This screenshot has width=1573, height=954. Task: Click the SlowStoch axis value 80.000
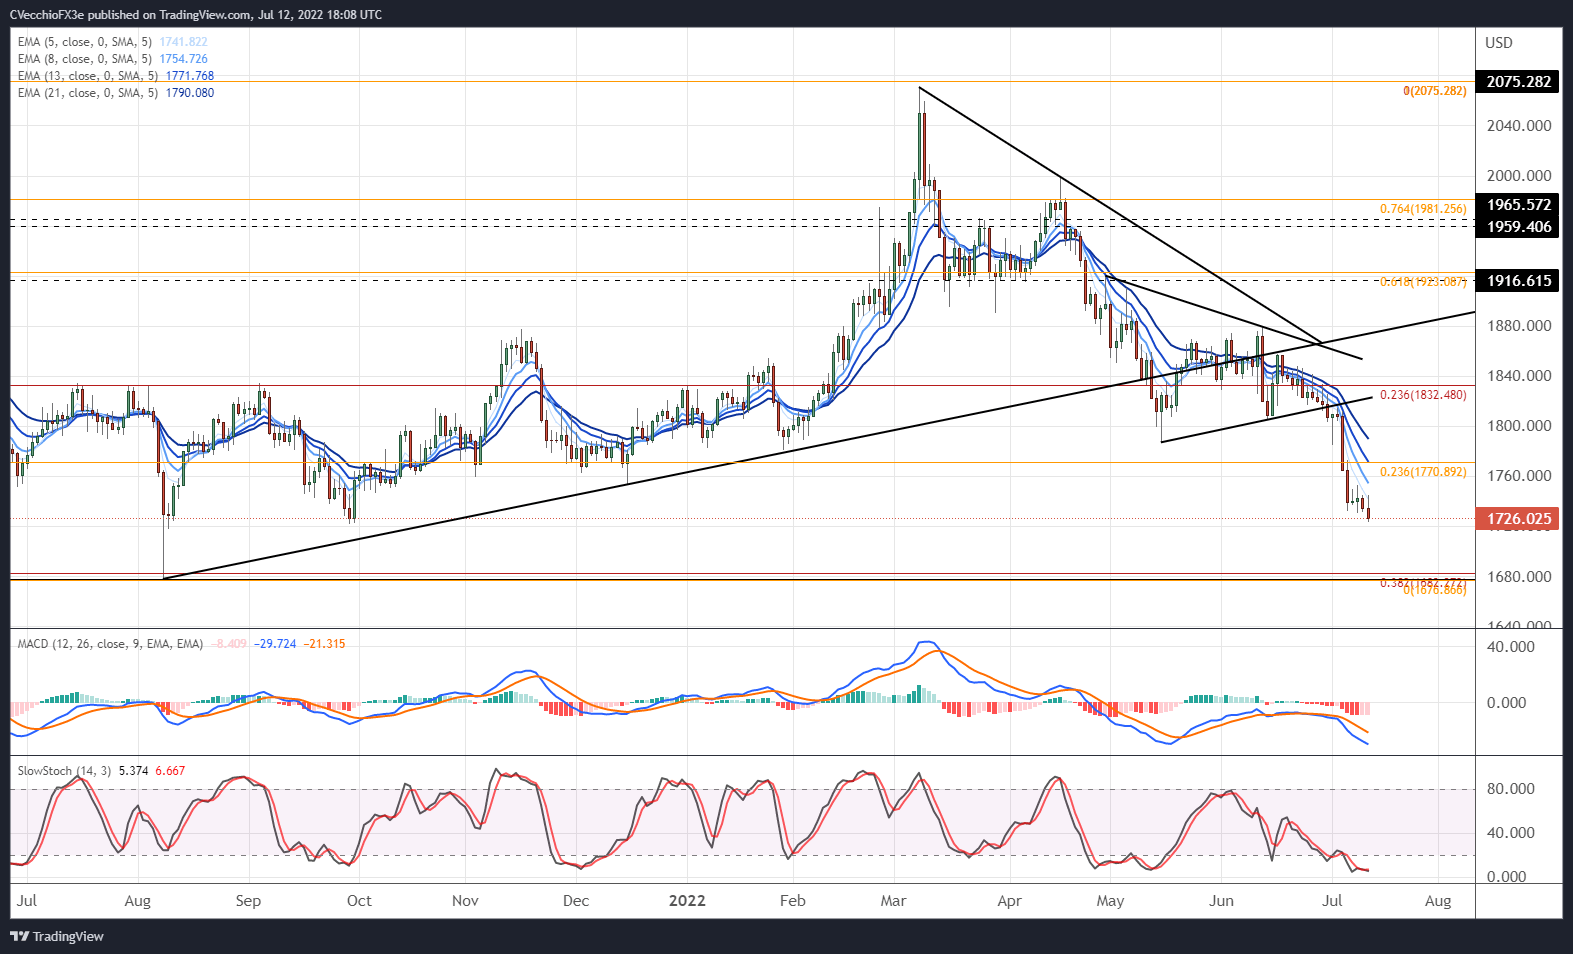[1510, 789]
